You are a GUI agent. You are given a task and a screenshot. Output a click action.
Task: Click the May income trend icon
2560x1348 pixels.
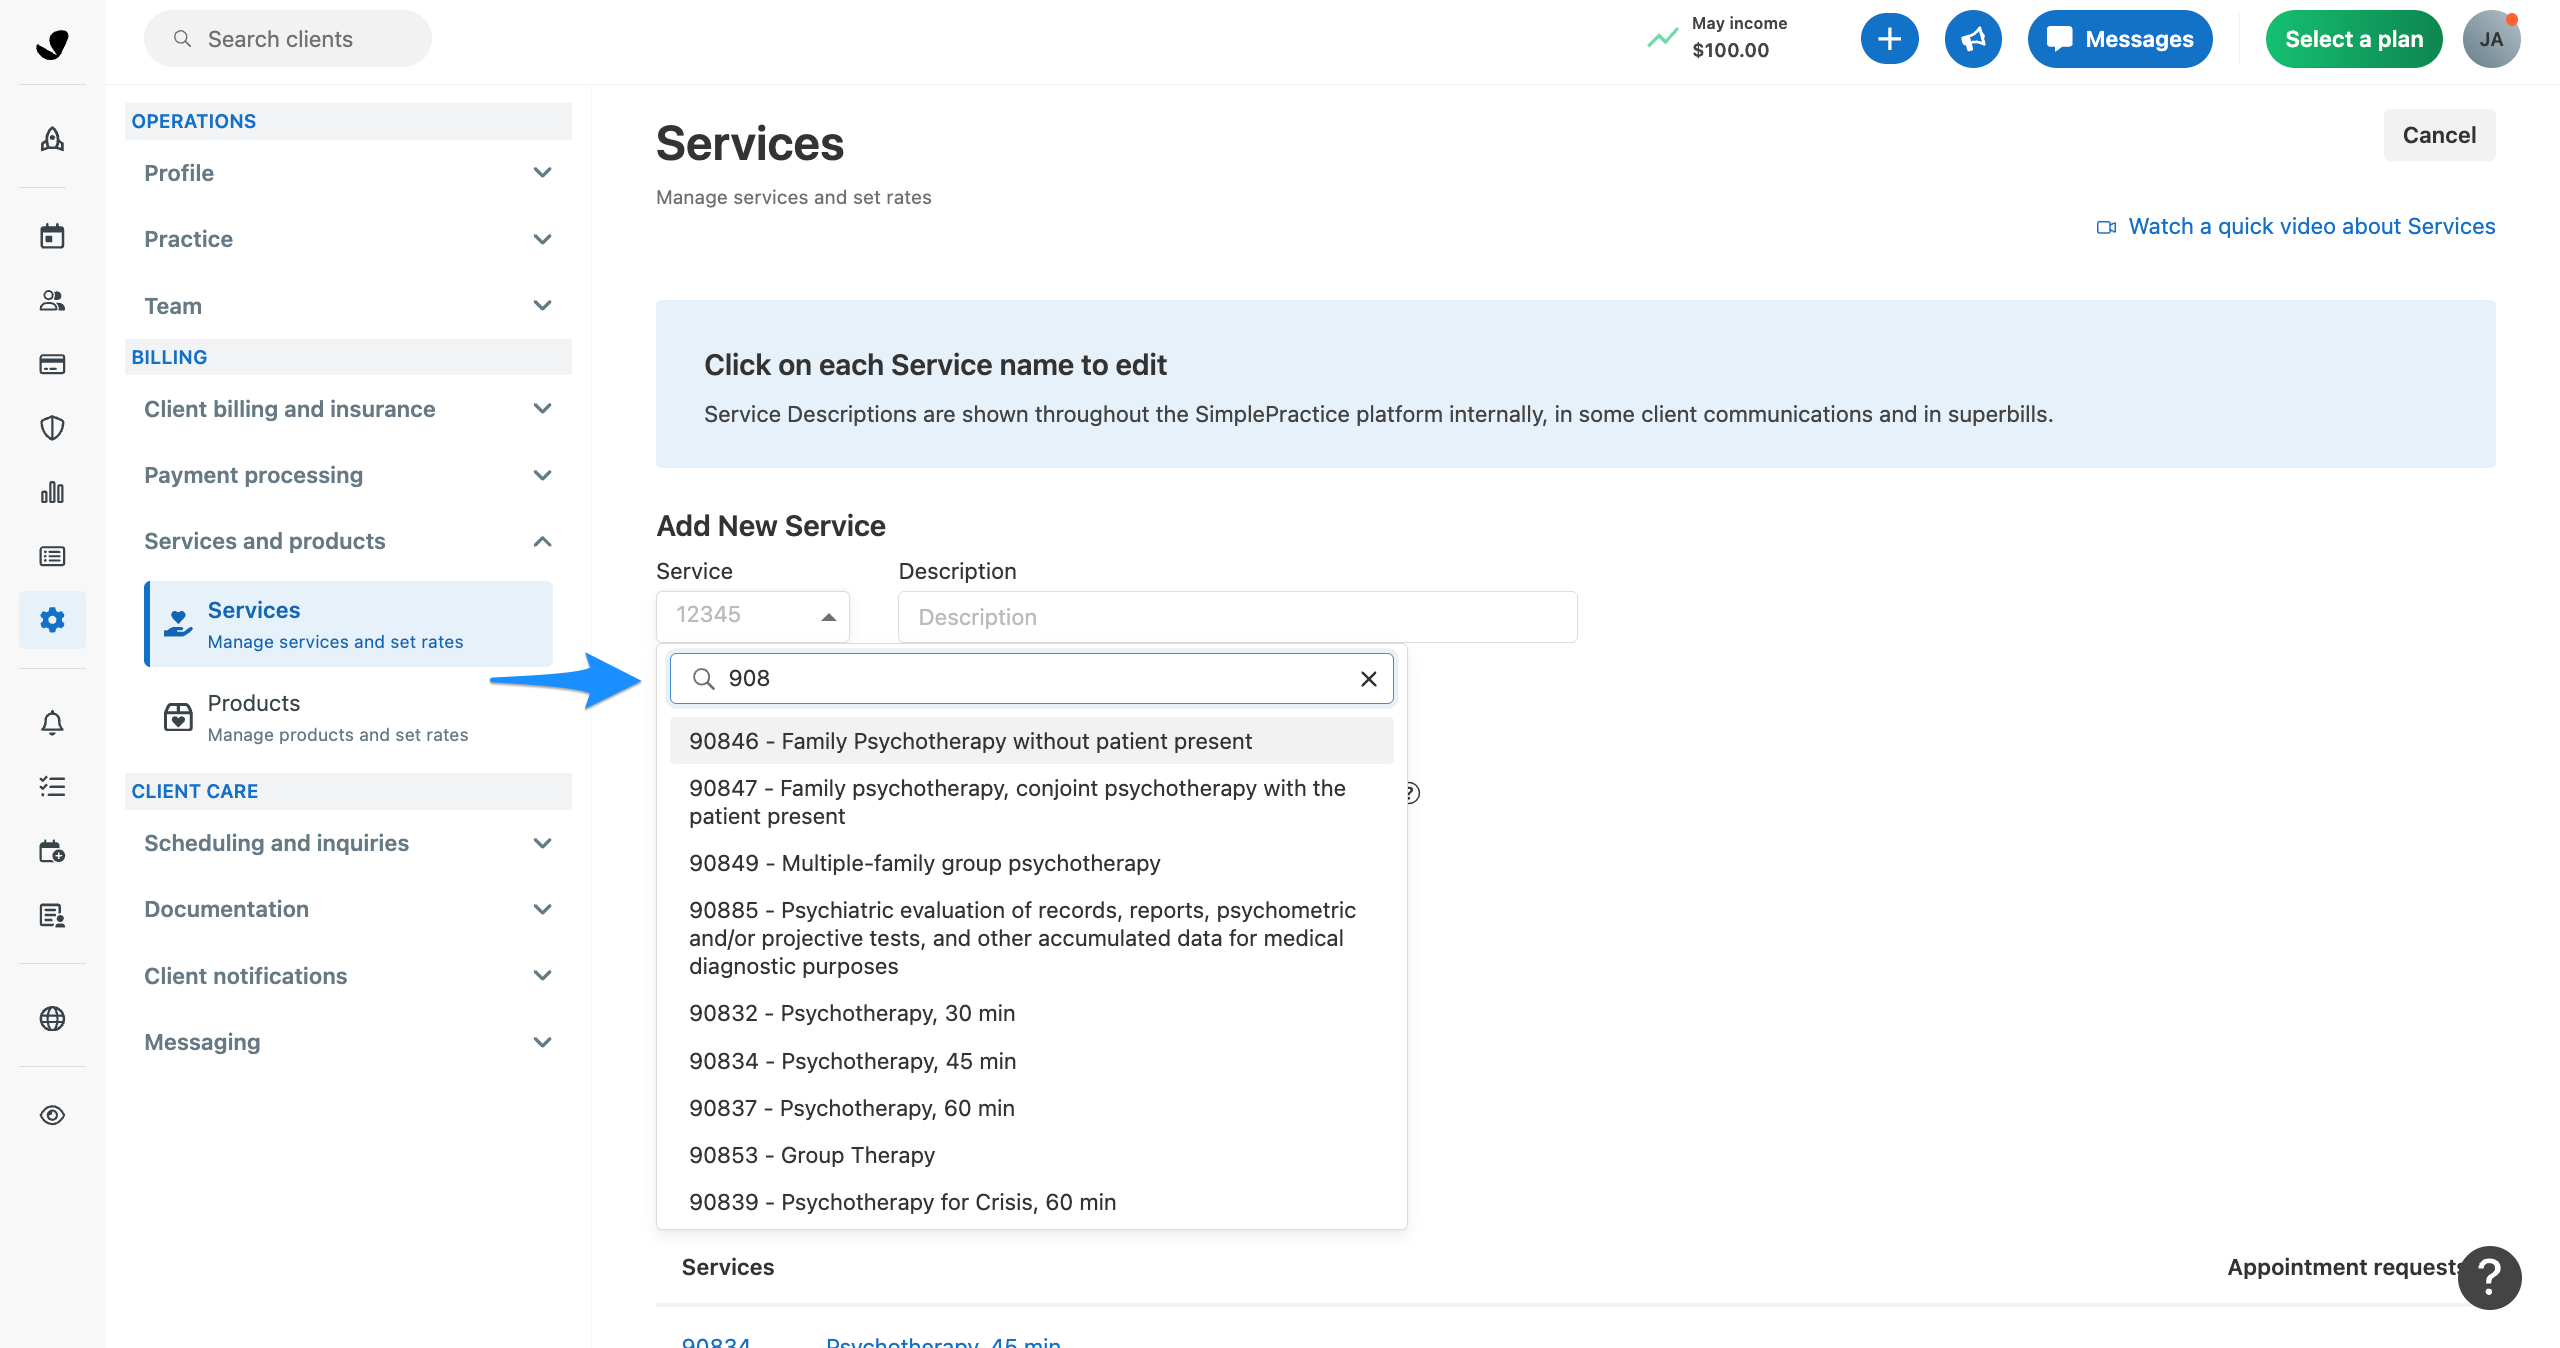[1662, 38]
